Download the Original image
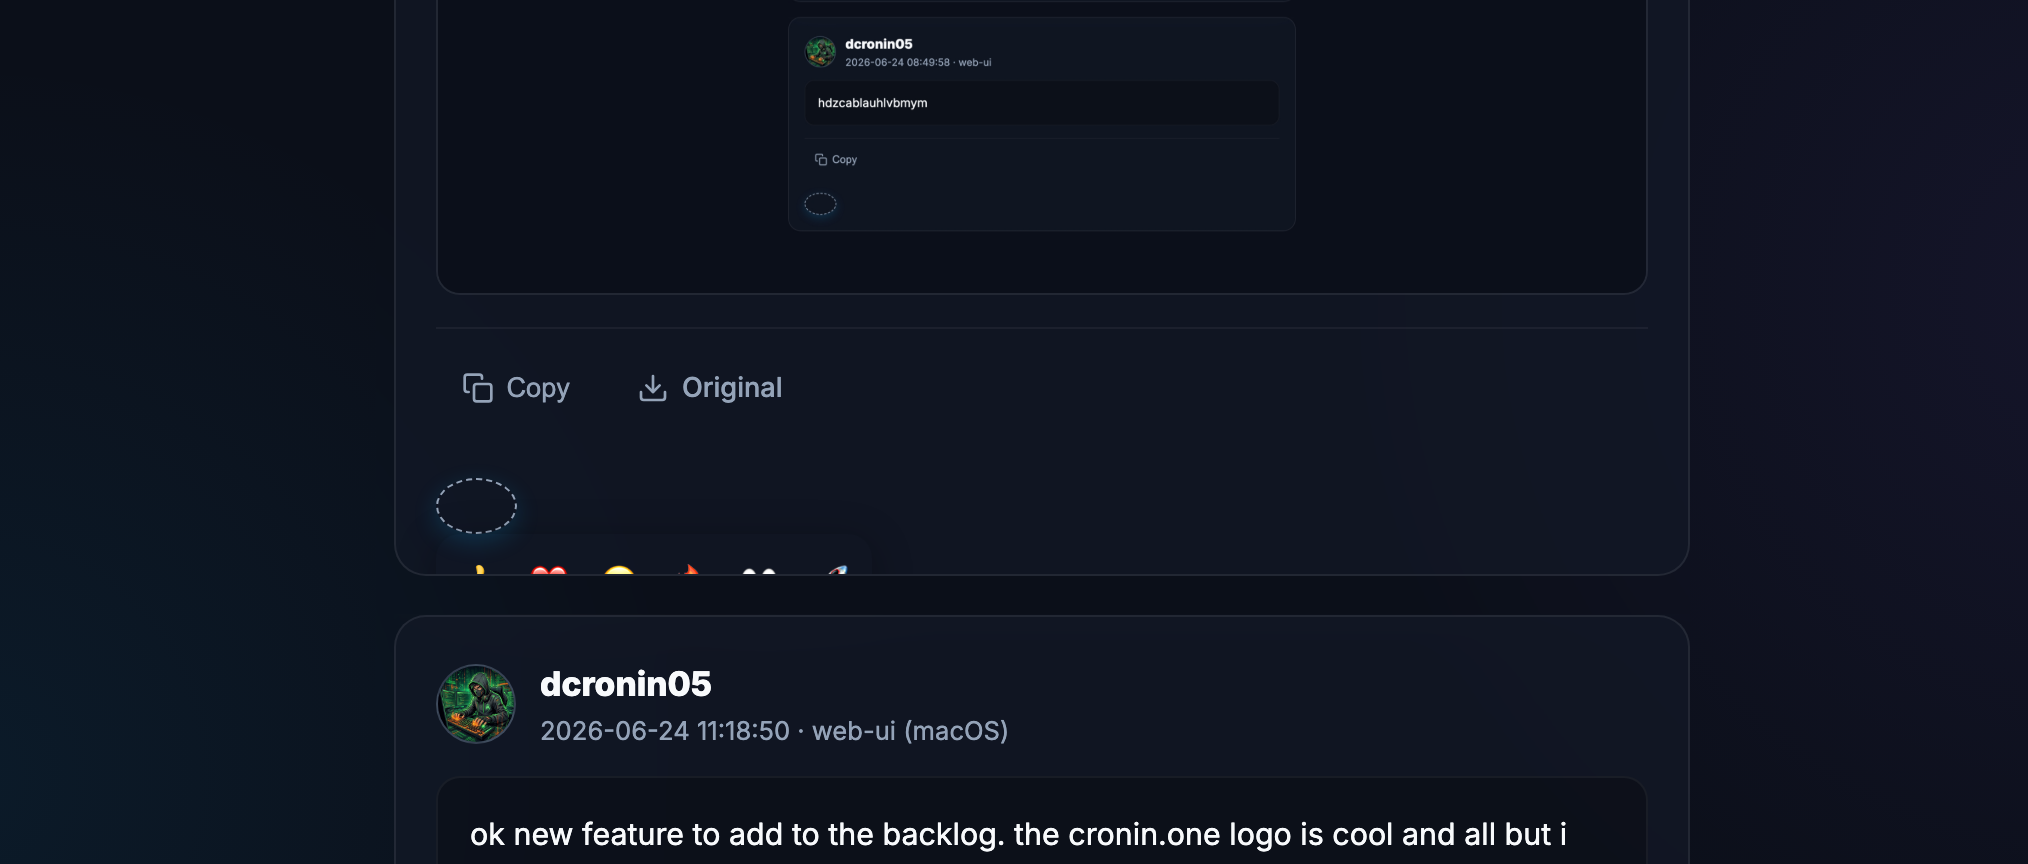 pyautogui.click(x=710, y=388)
